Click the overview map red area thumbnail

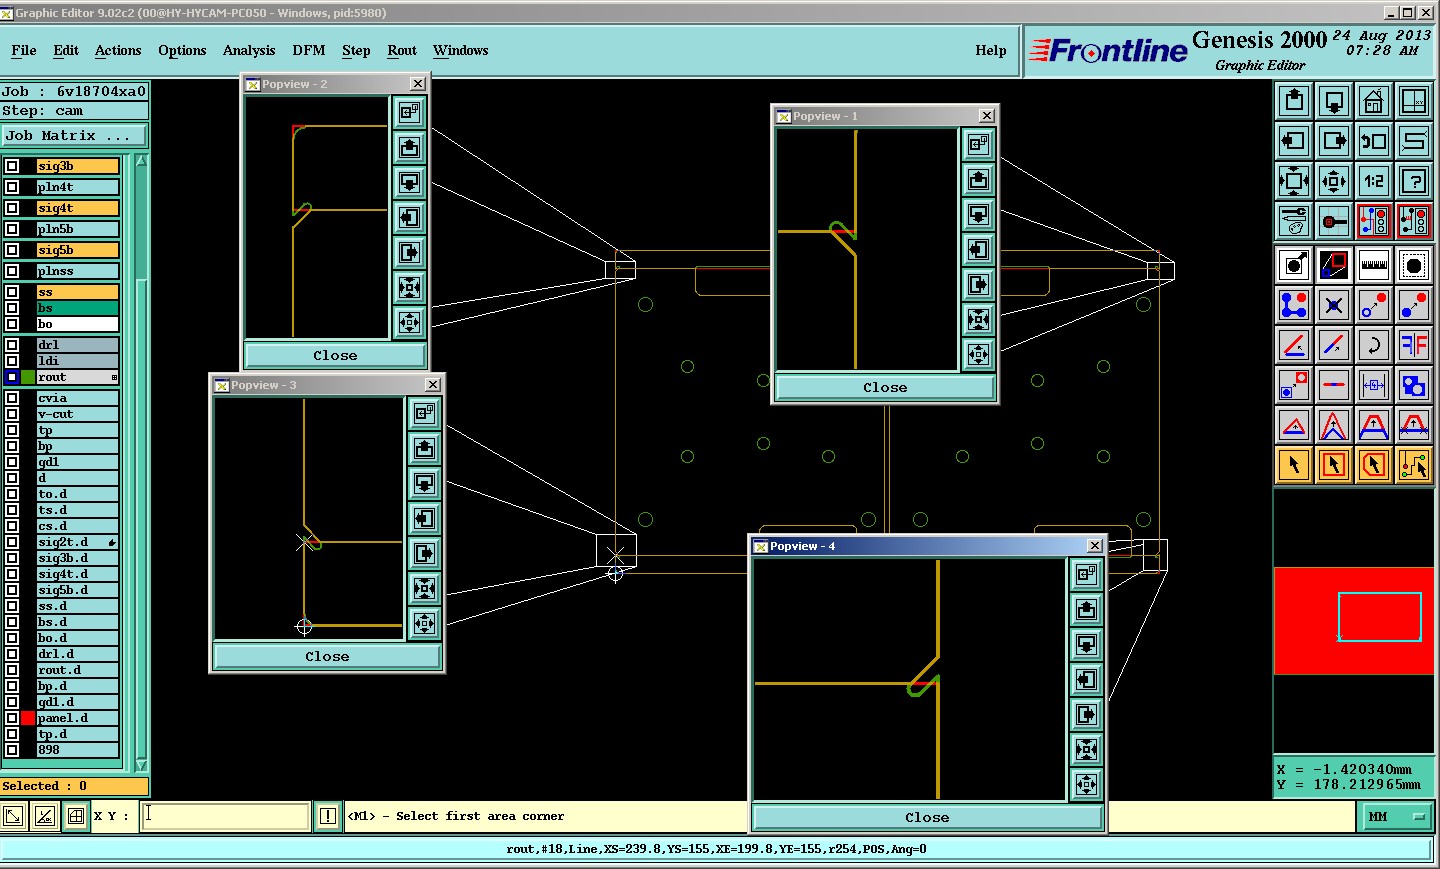[x=1355, y=621]
